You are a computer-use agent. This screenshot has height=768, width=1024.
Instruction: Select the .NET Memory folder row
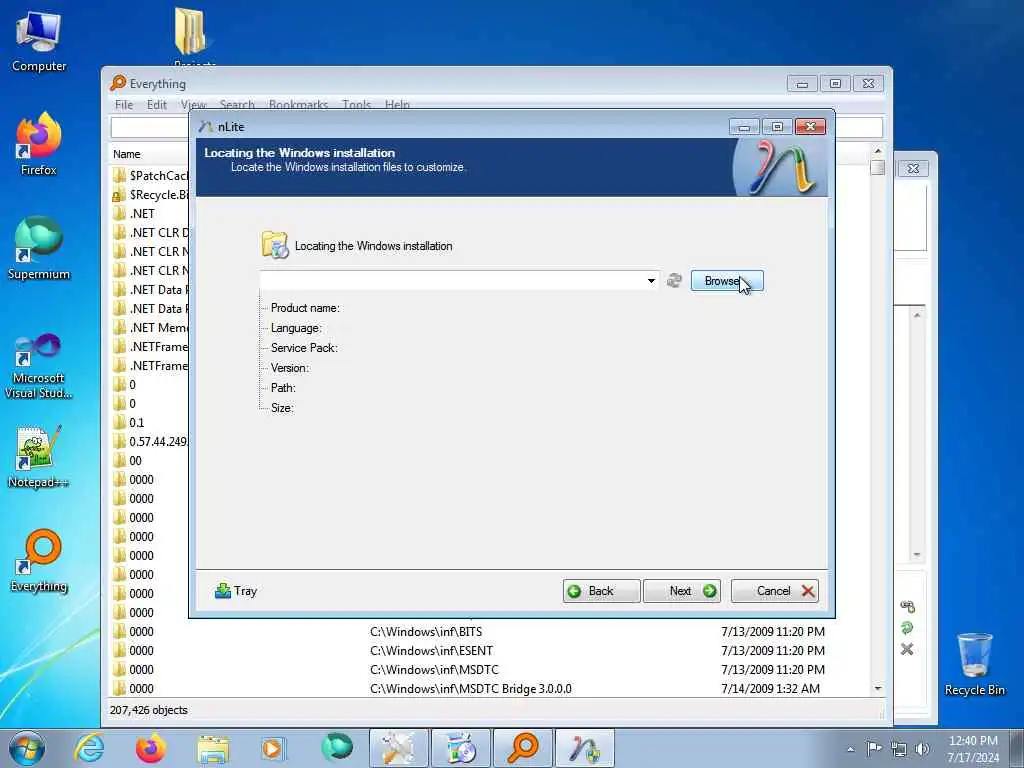[x=150, y=328]
